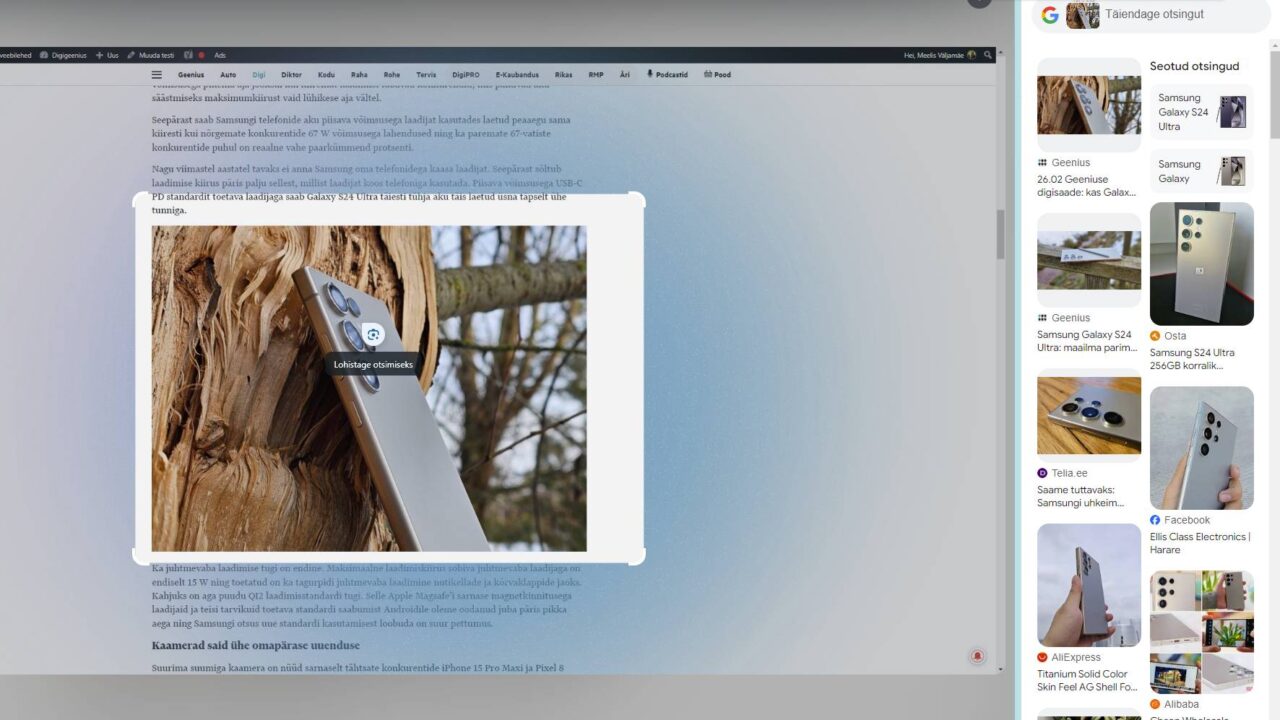1280x720 pixels.
Task: Click the Facebook hand-held phone thumbnail
Action: pyautogui.click(x=1201, y=448)
